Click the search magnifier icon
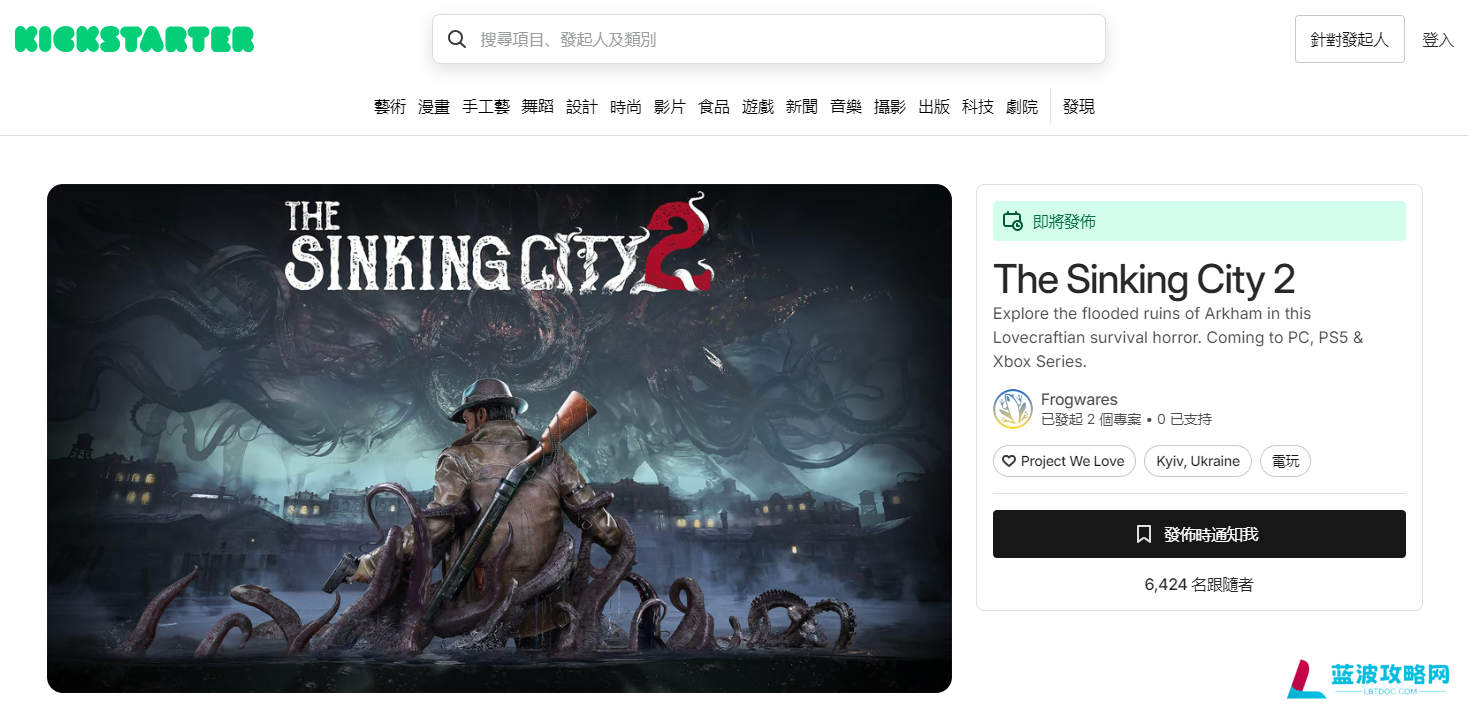1468x704 pixels. point(457,39)
